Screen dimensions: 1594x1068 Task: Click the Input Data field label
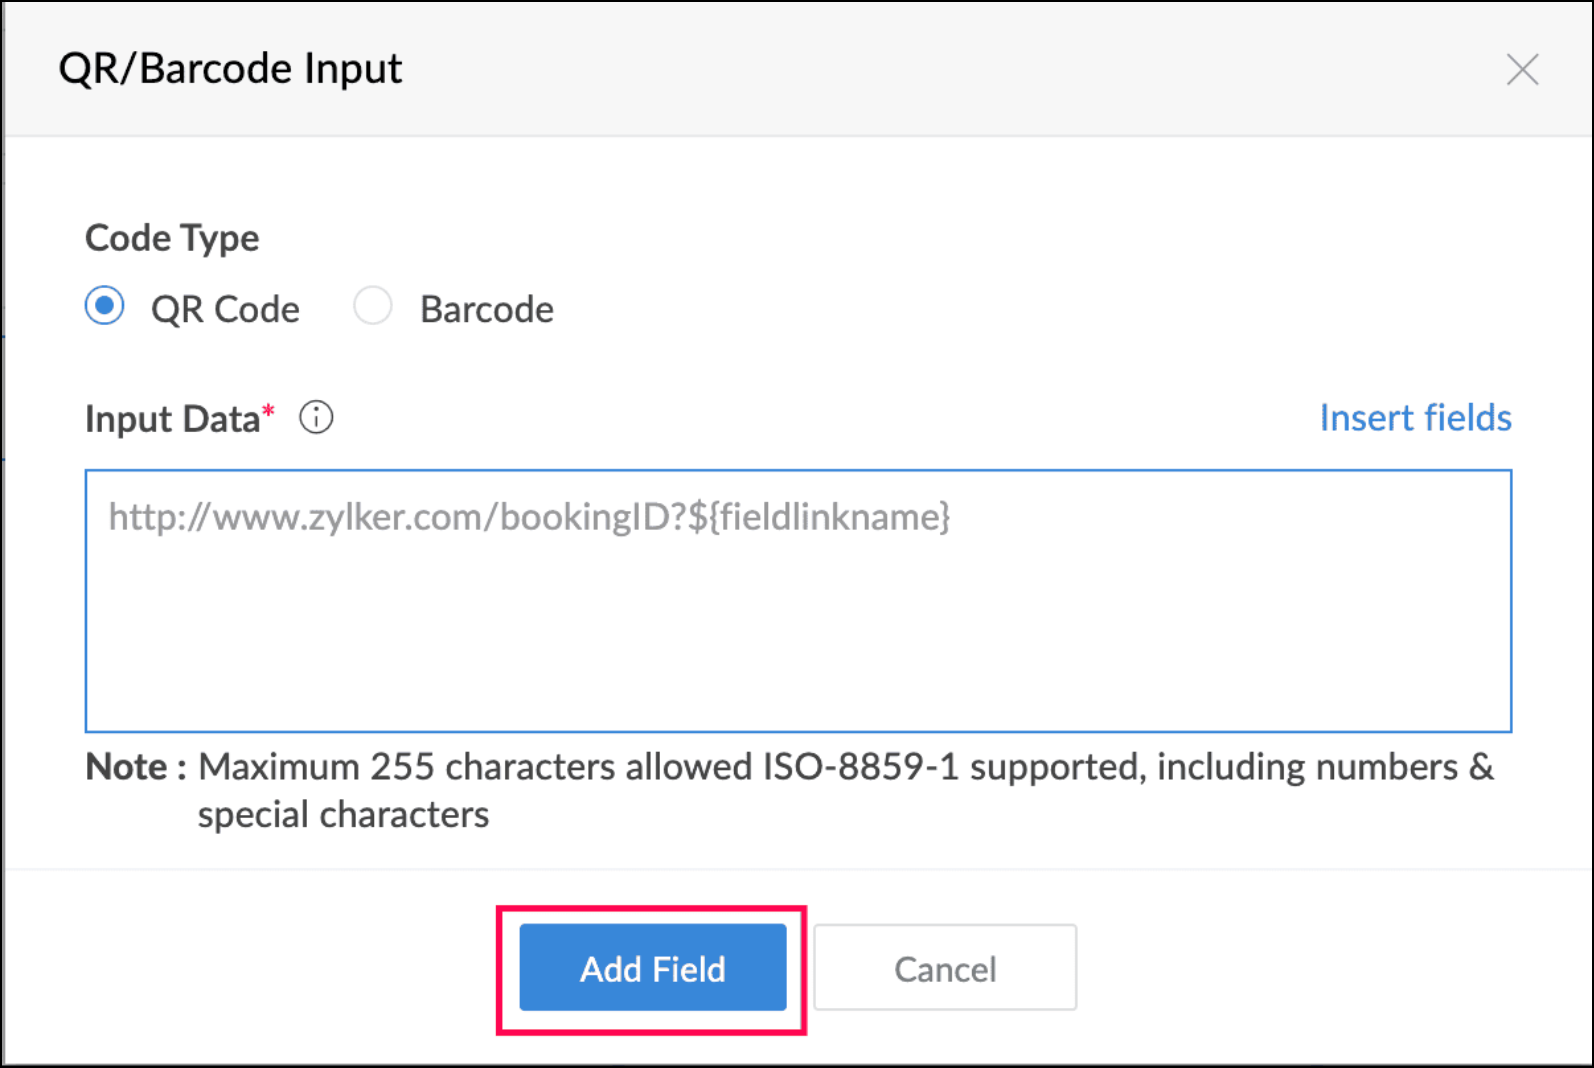click(x=172, y=419)
